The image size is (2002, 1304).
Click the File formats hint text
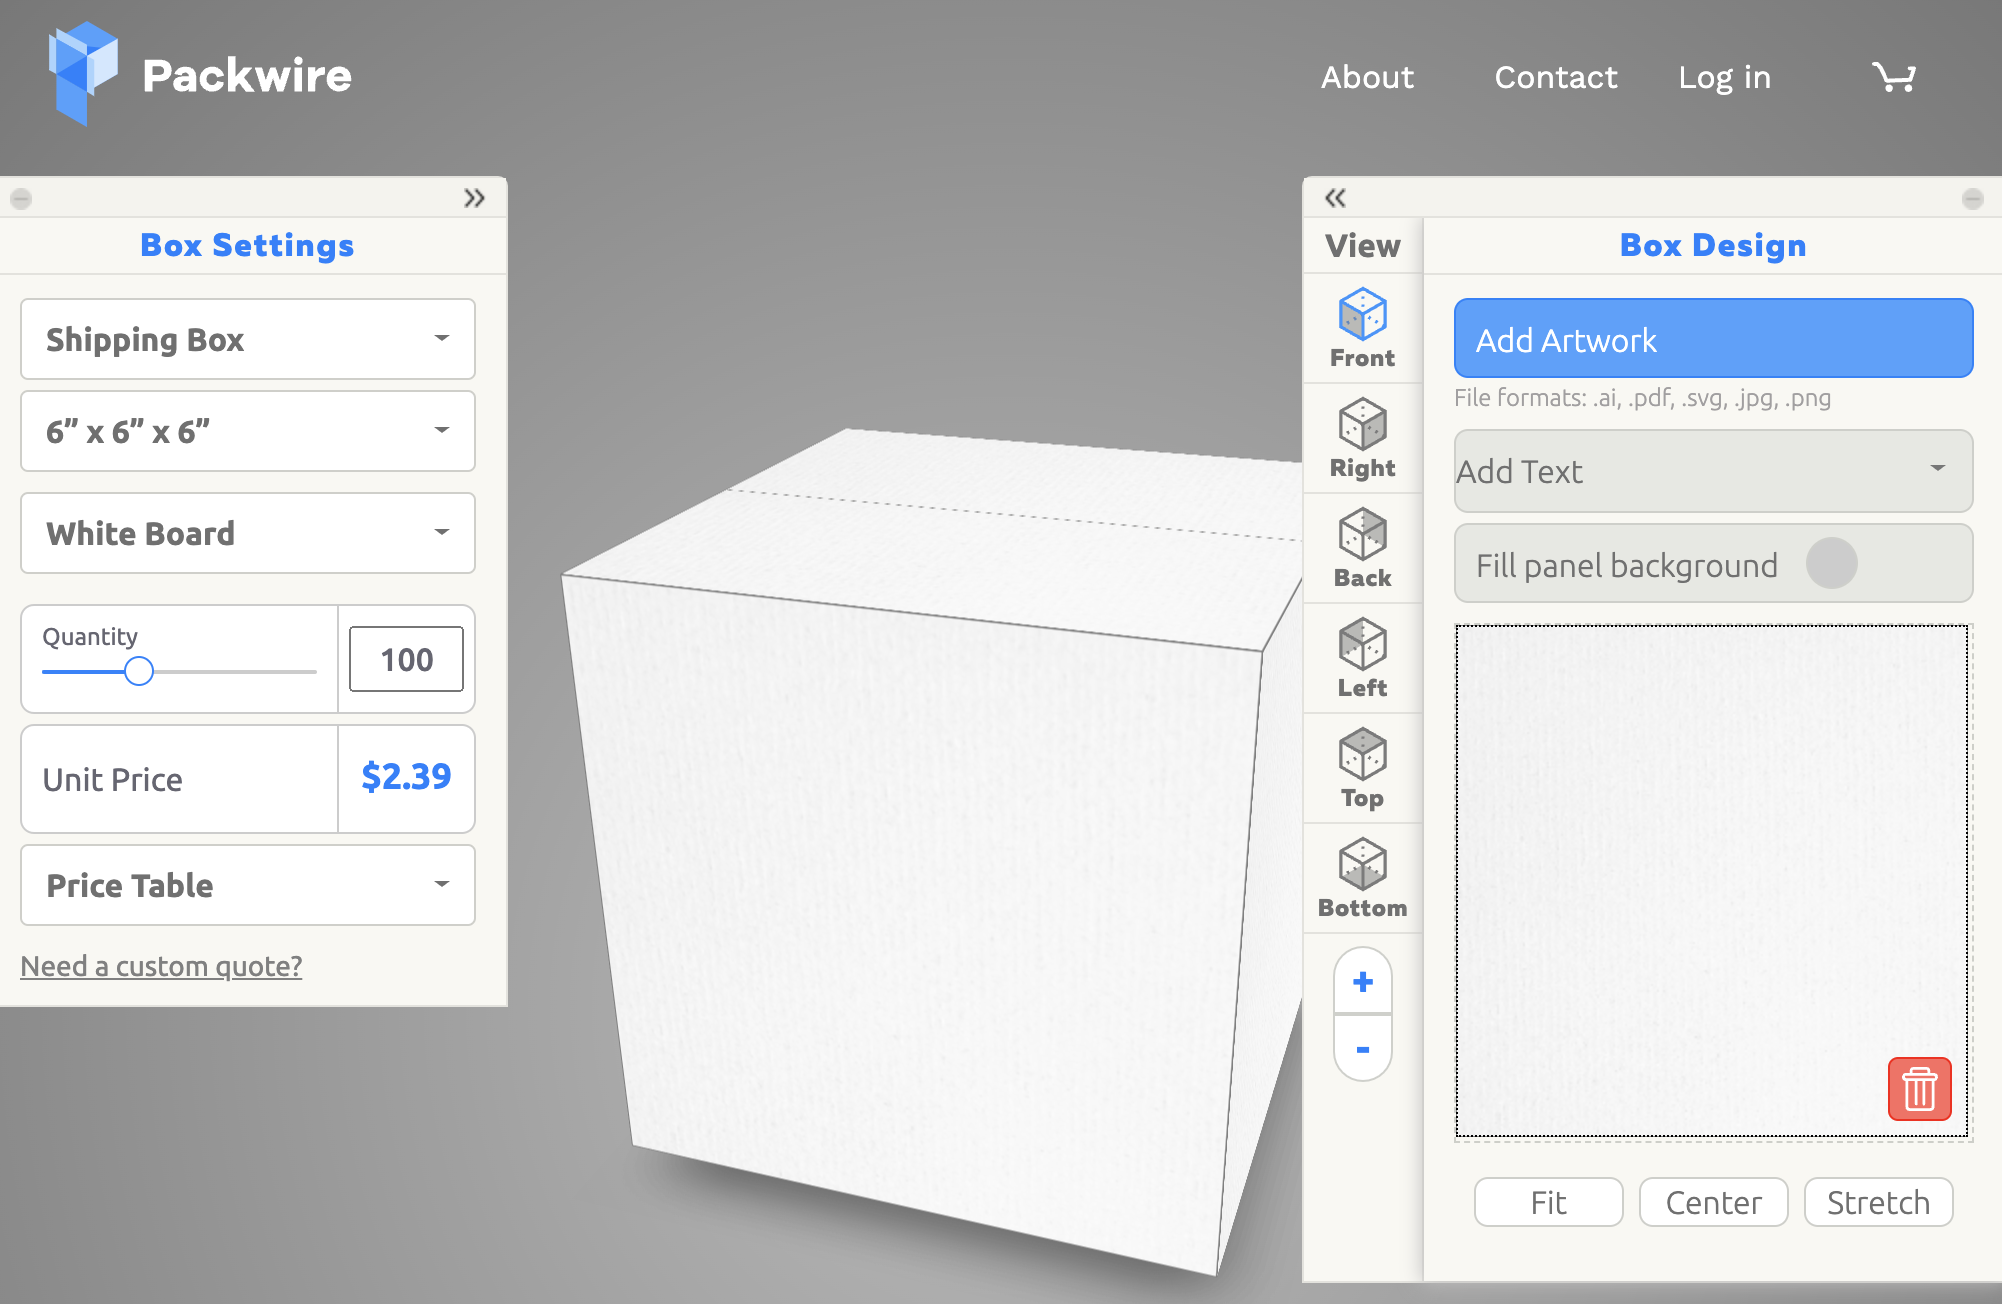(x=1642, y=398)
